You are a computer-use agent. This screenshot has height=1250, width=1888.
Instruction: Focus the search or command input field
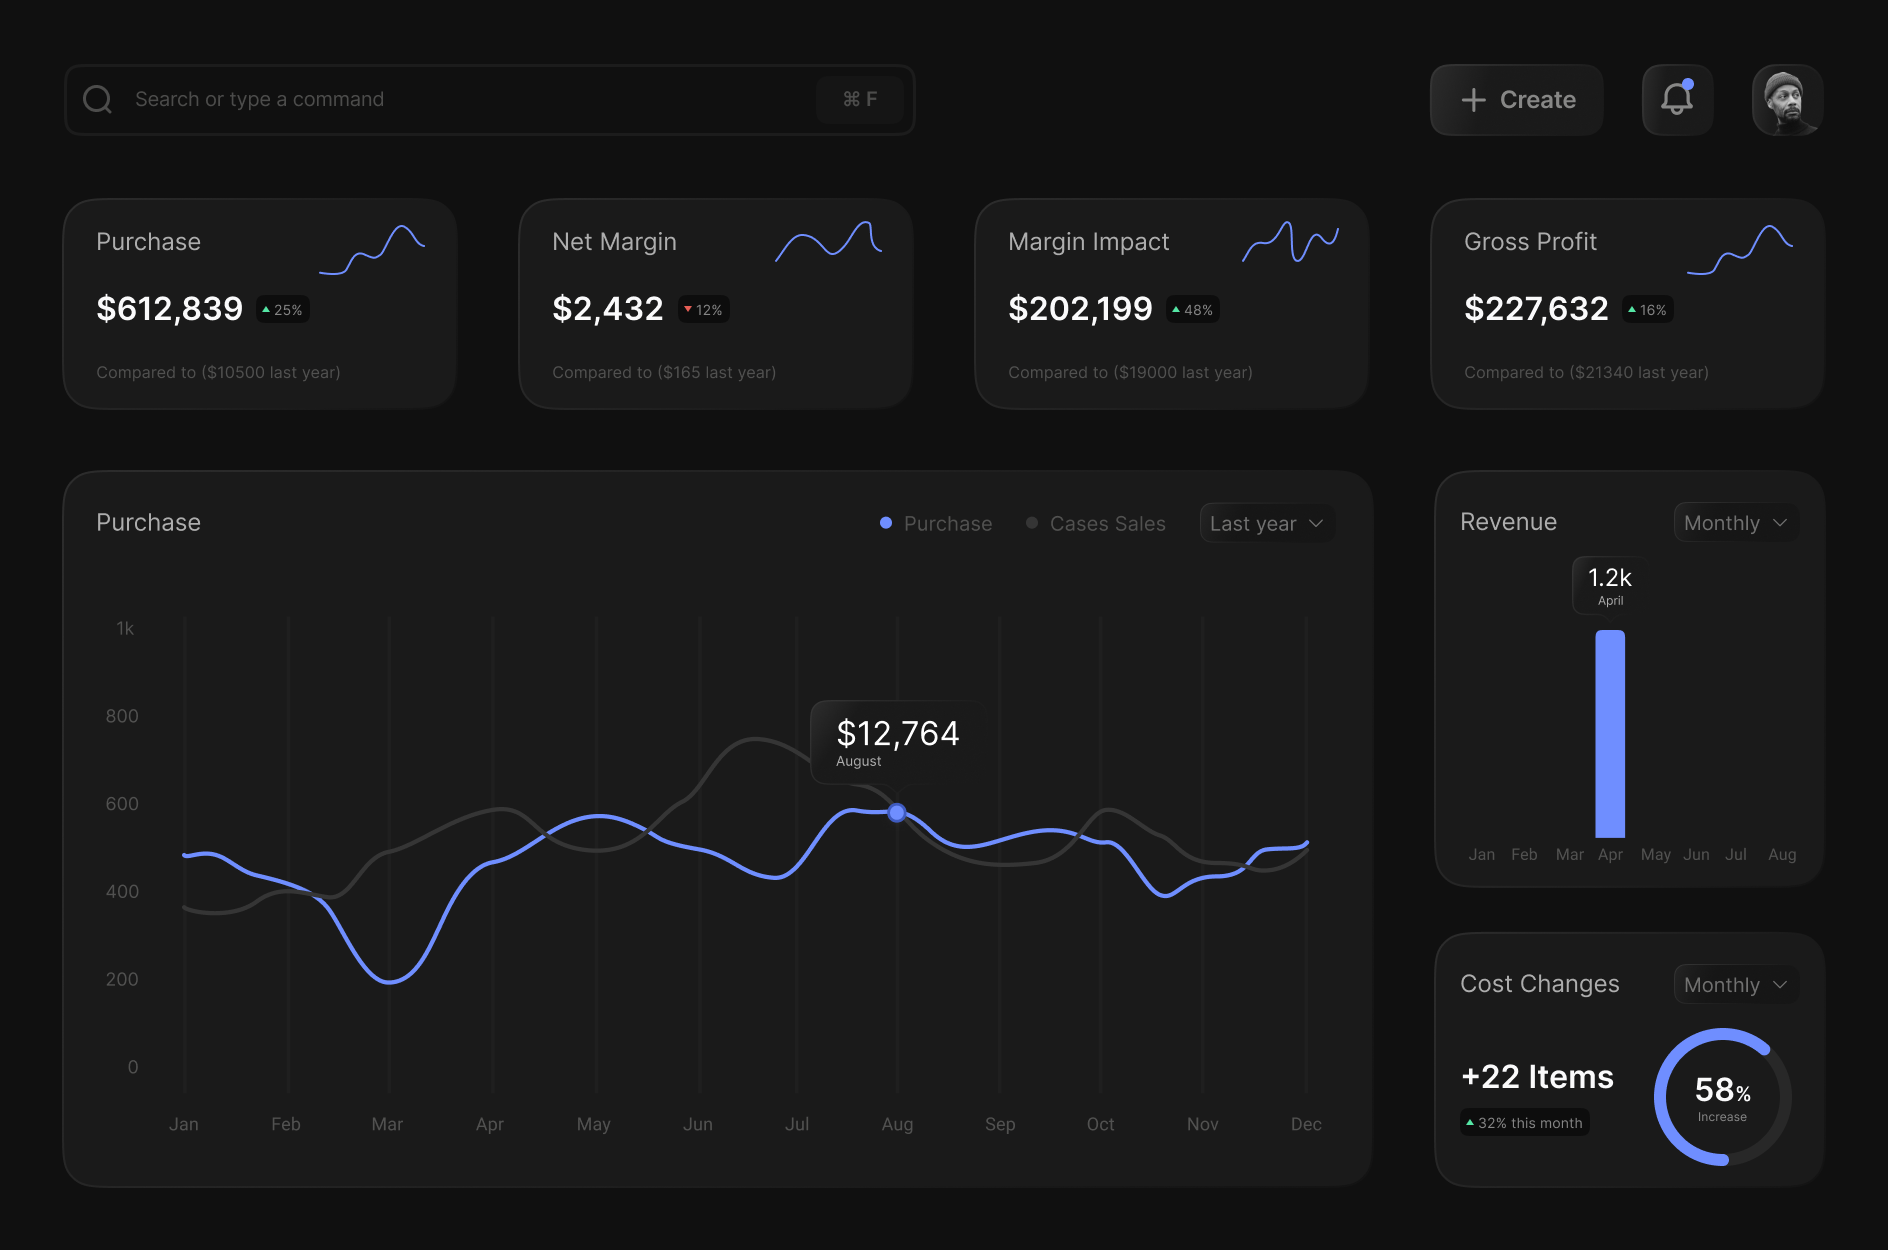click(x=470, y=99)
